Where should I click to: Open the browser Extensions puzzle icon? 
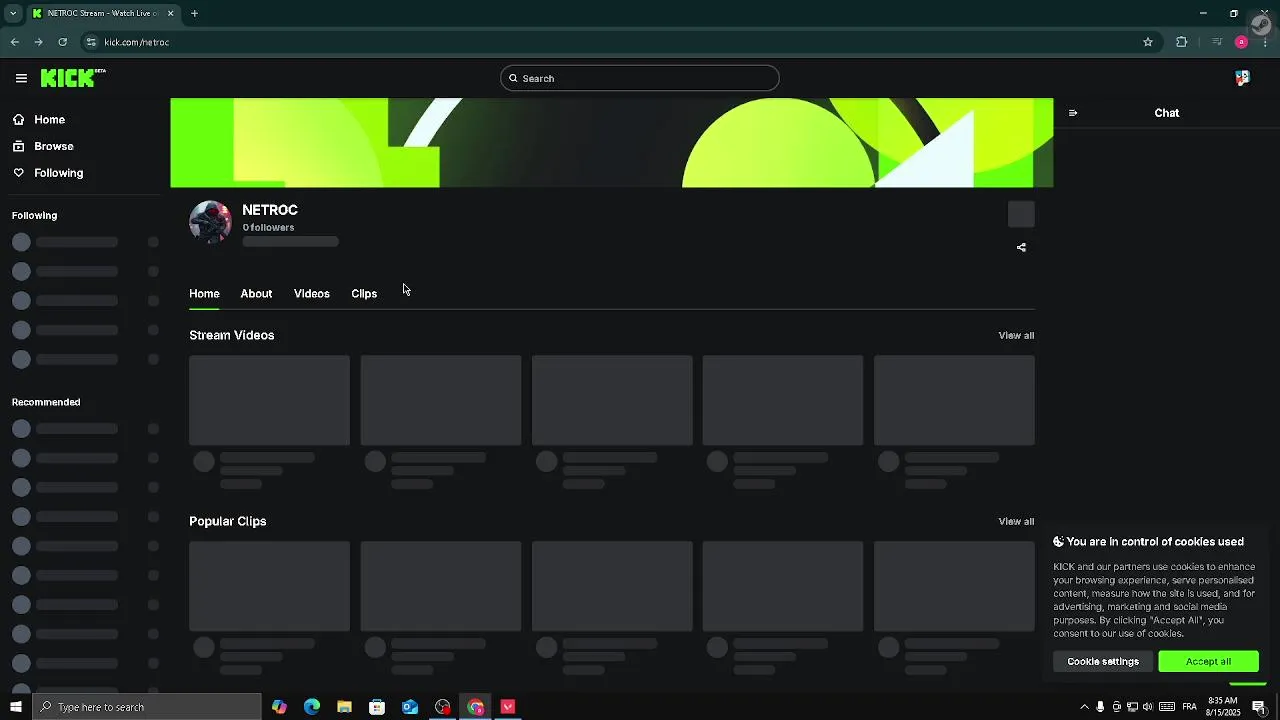pyautogui.click(x=1182, y=42)
